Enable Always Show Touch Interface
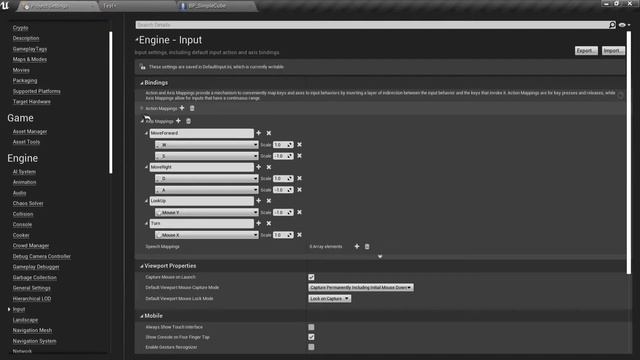Viewport: 640px width, 360px height. pyautogui.click(x=311, y=327)
